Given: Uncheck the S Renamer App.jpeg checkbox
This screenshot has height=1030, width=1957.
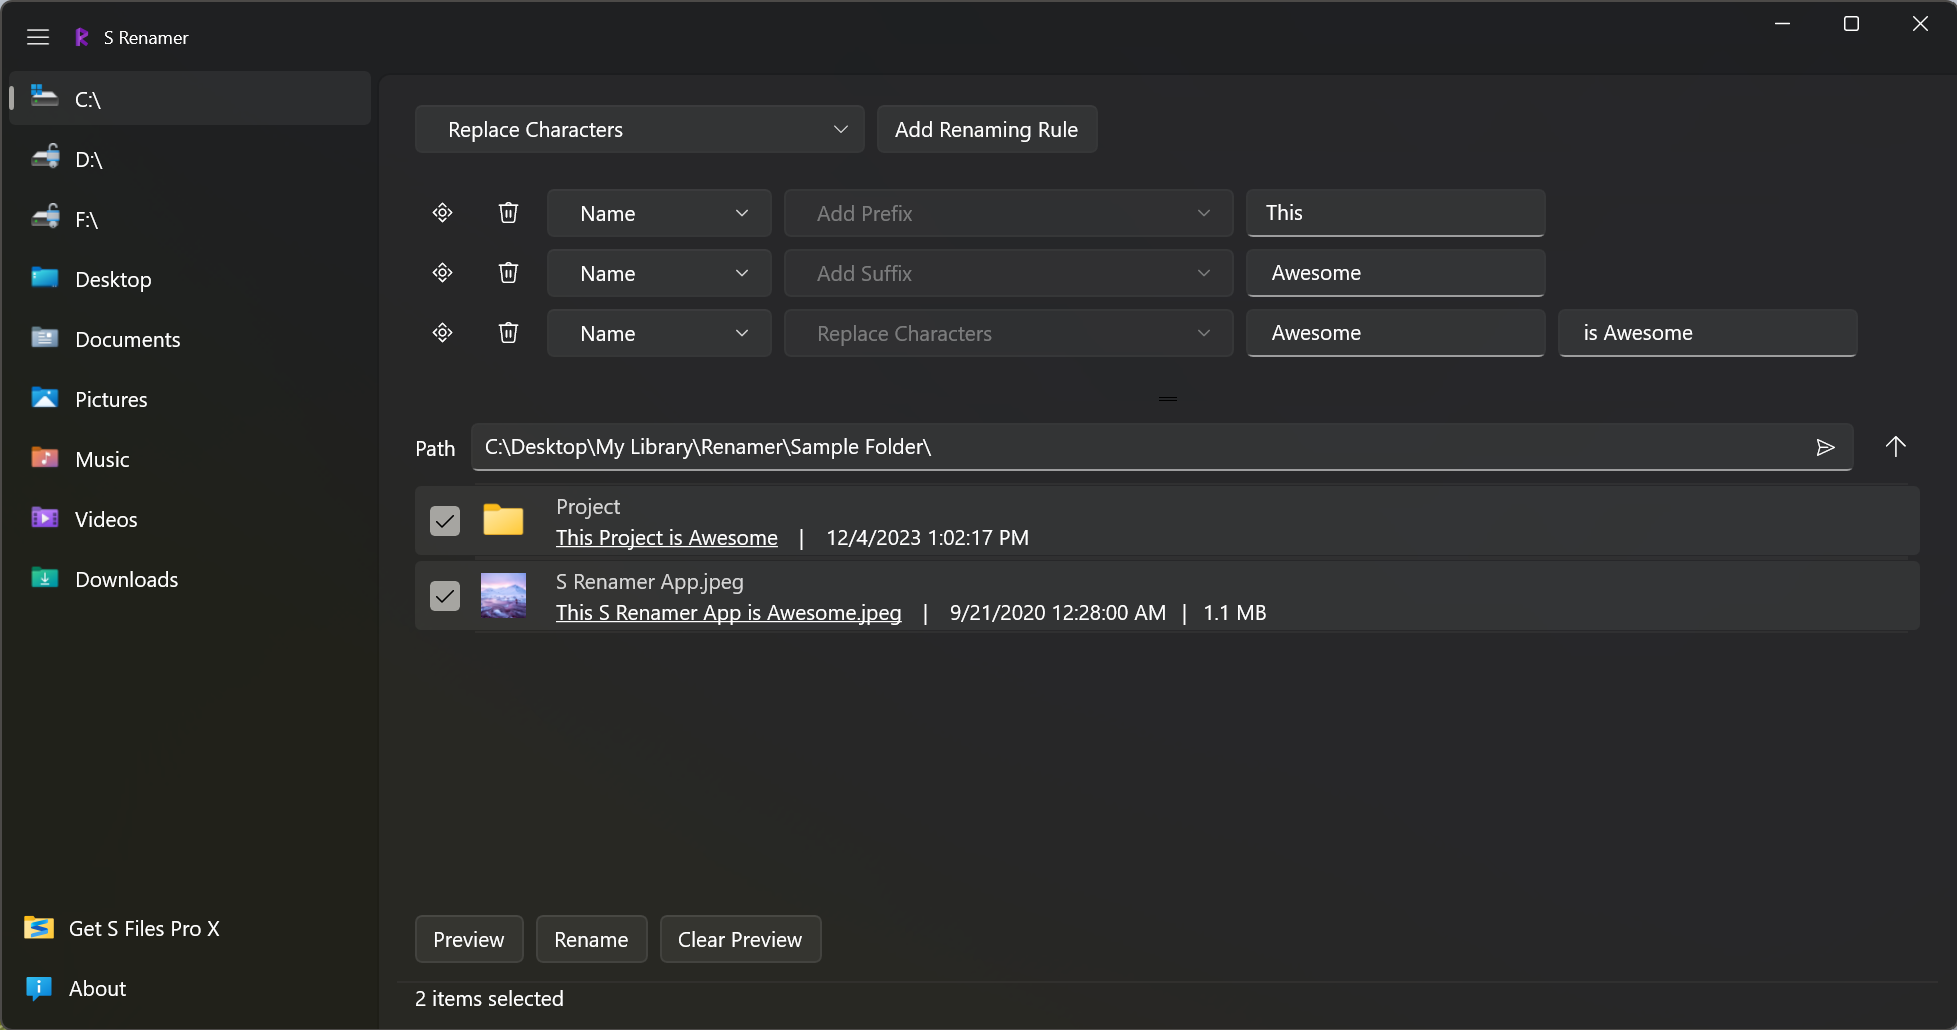Looking at the screenshot, I should coord(445,596).
